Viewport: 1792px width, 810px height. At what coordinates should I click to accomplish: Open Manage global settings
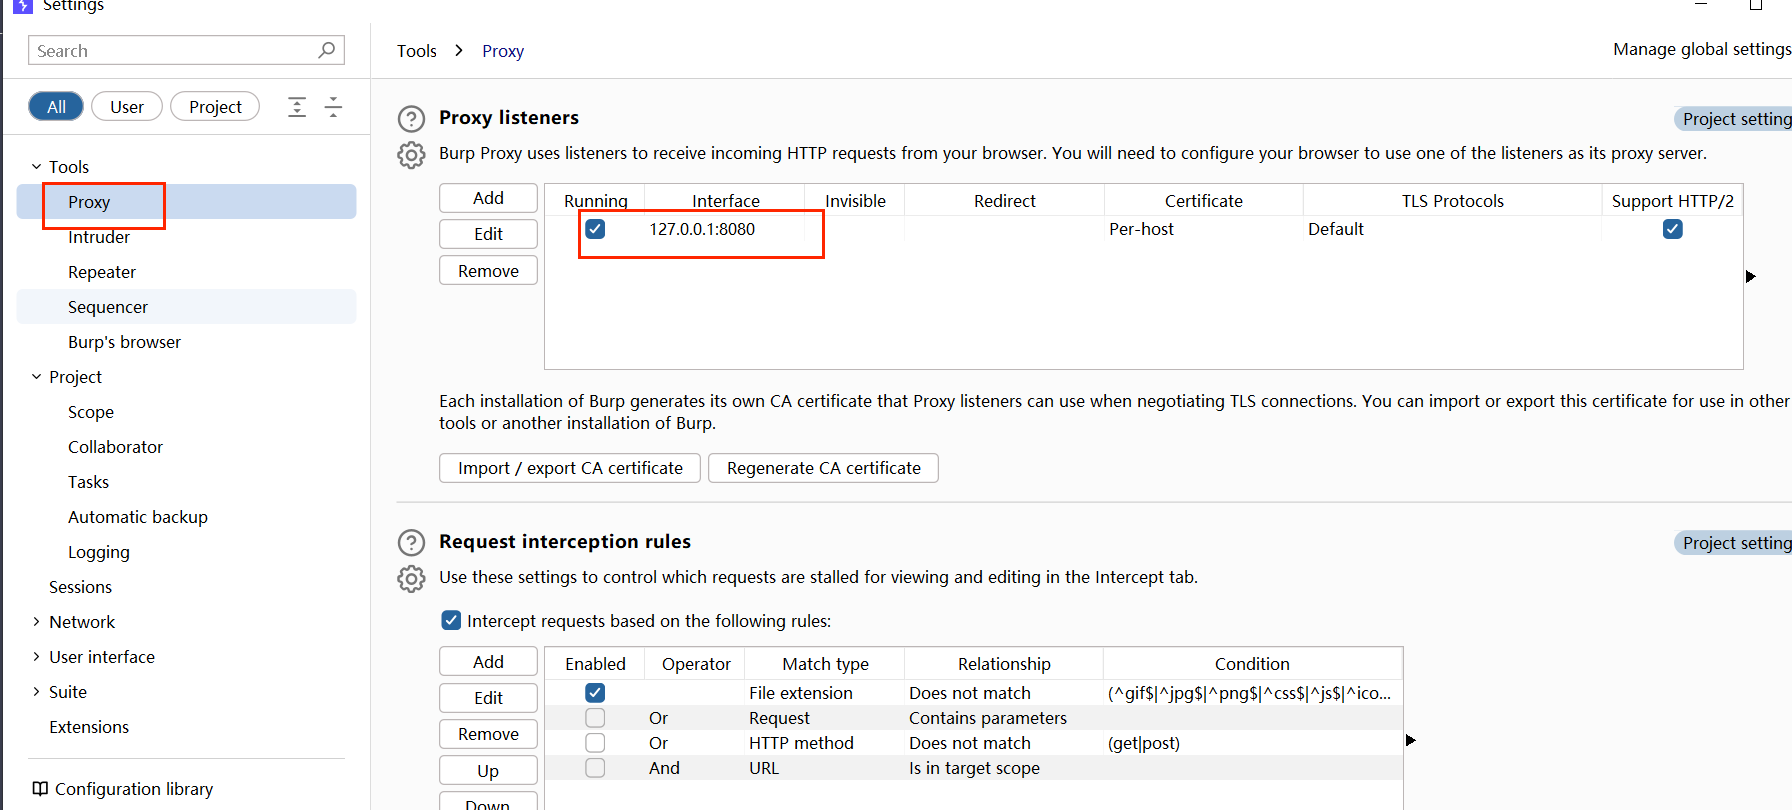(1702, 49)
